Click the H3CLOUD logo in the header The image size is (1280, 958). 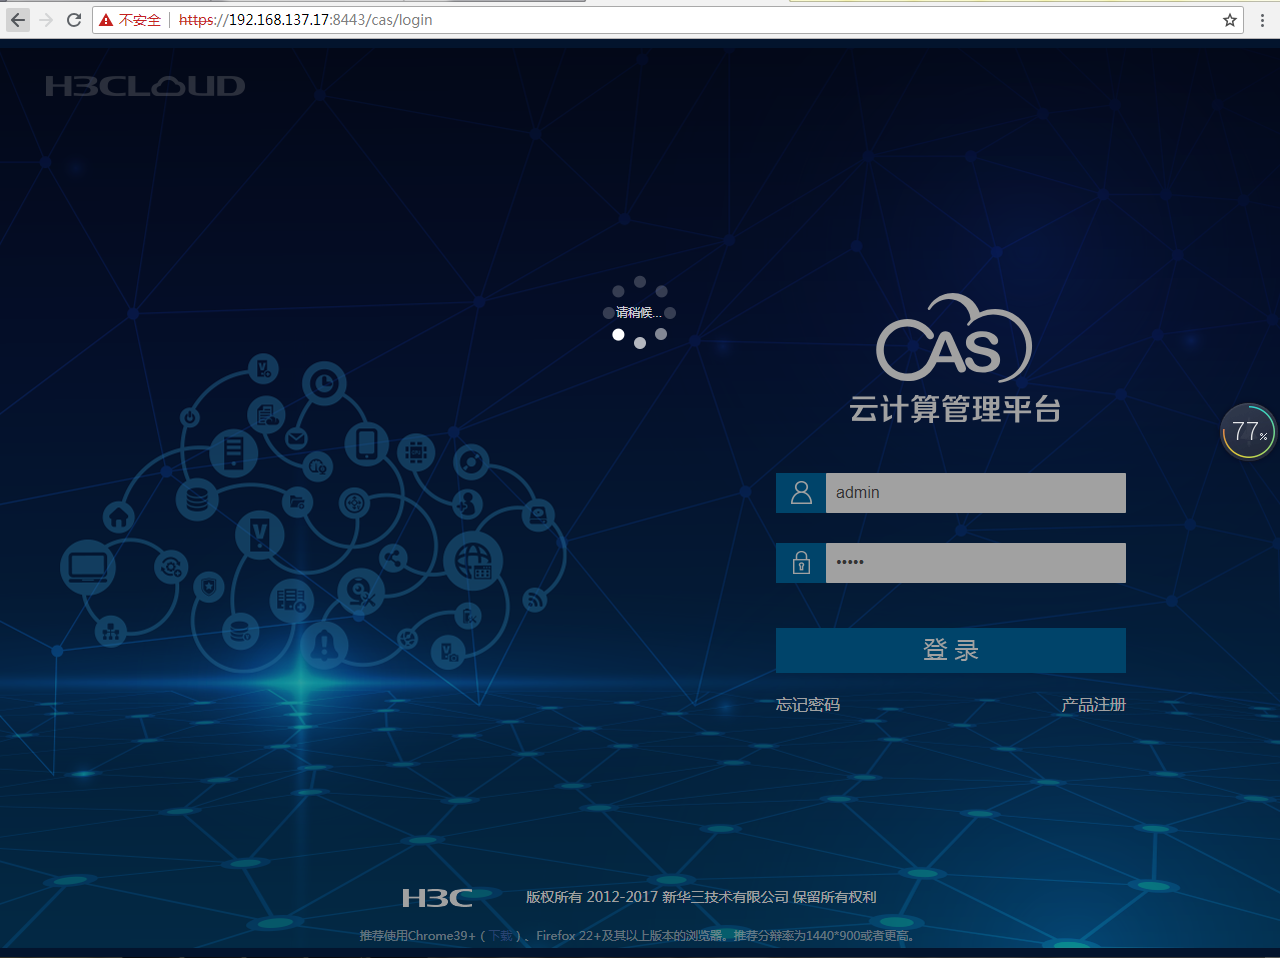(x=145, y=86)
